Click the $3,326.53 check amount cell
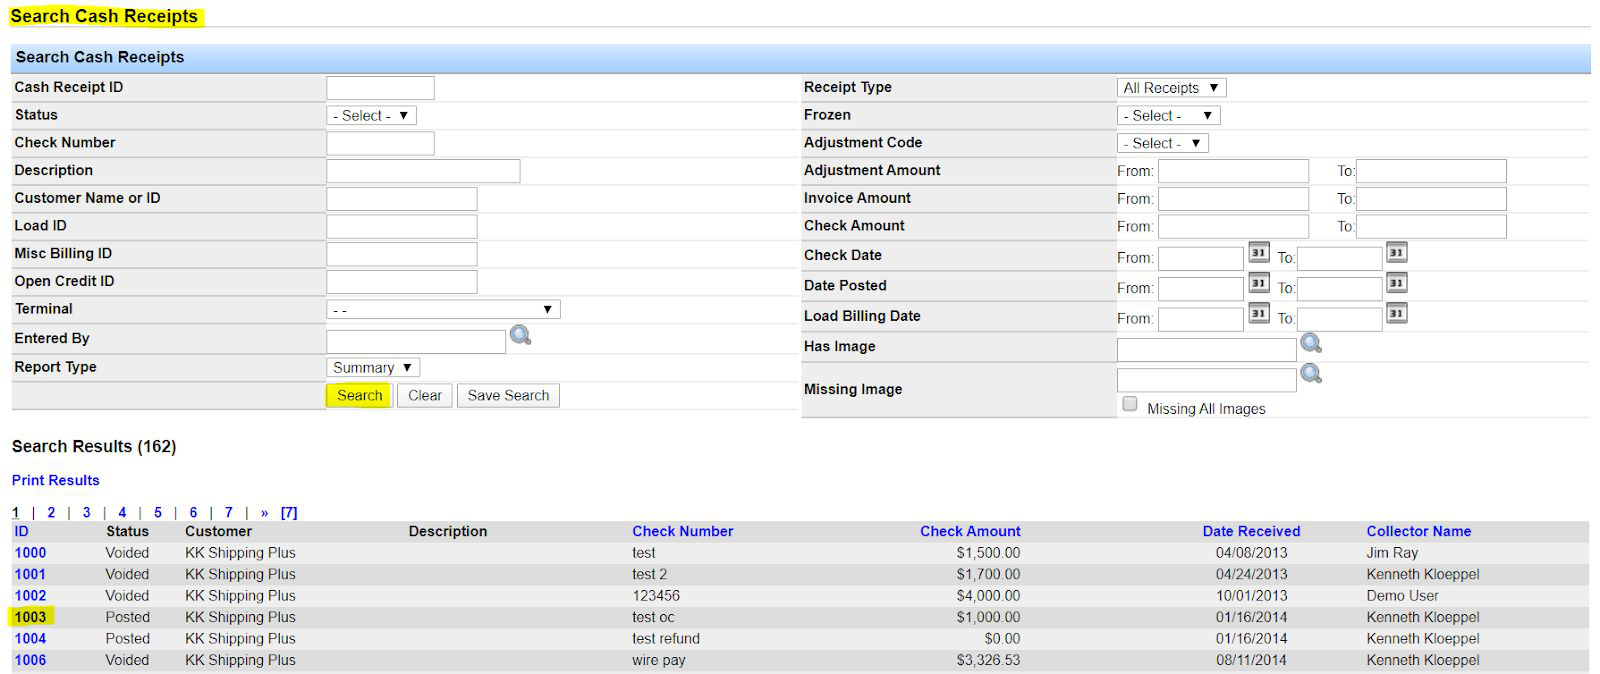The width and height of the screenshot is (1600, 674). coord(988,660)
